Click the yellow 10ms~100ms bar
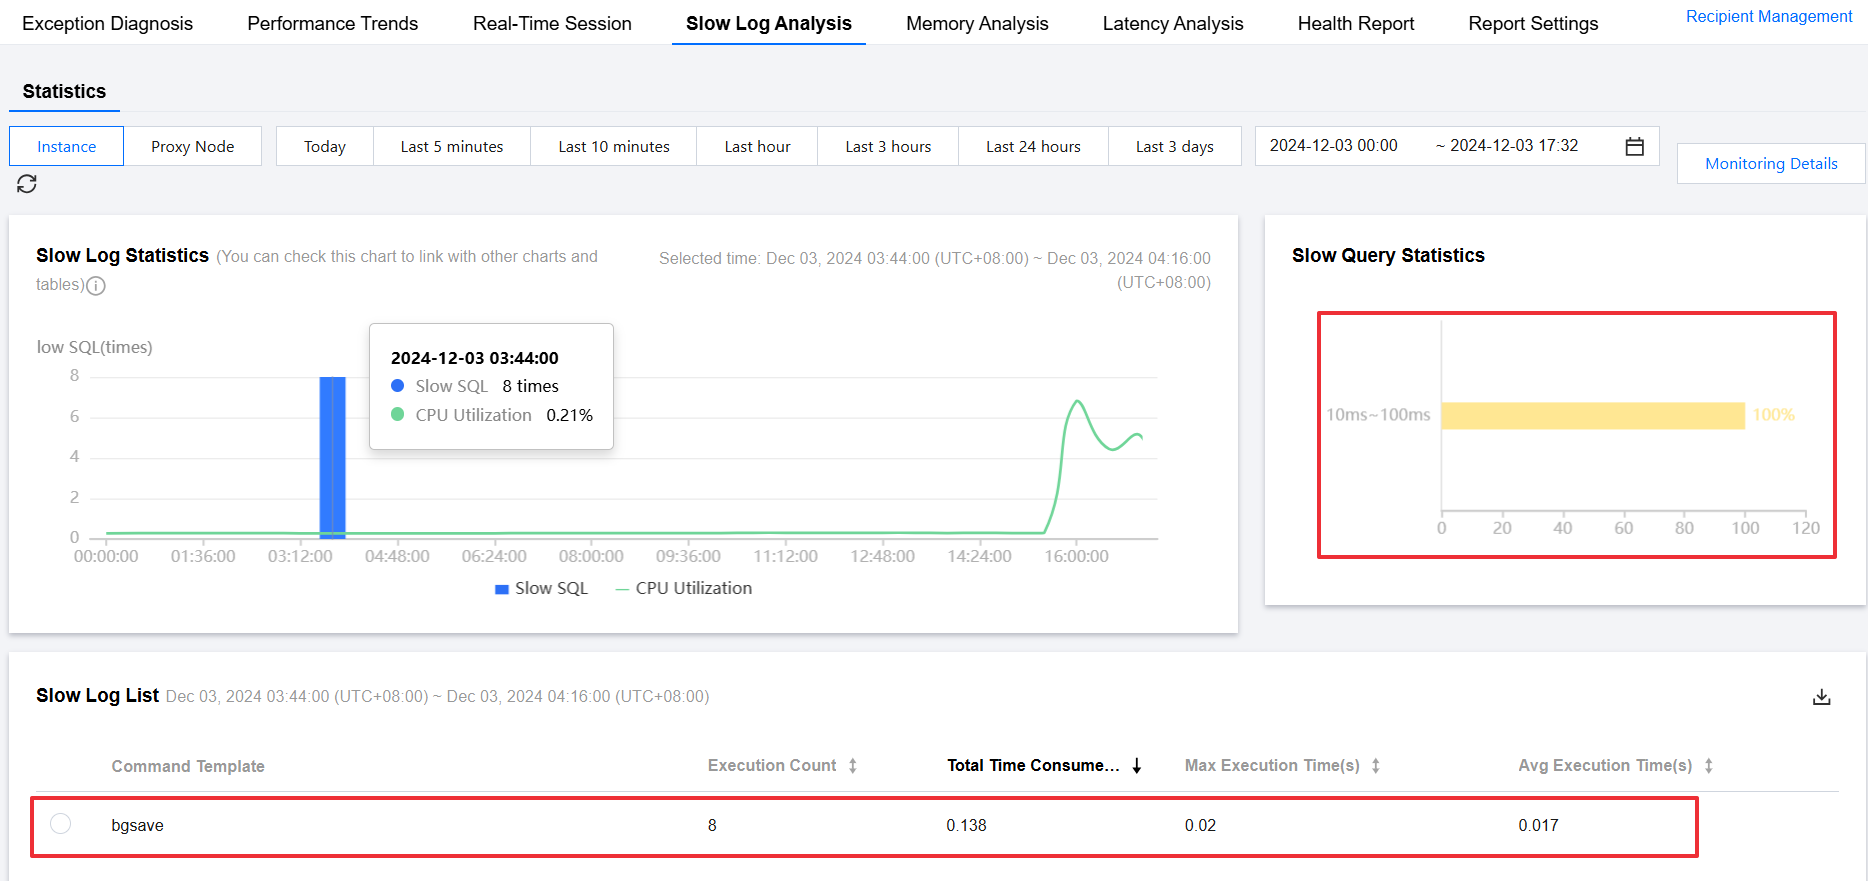 click(1593, 415)
